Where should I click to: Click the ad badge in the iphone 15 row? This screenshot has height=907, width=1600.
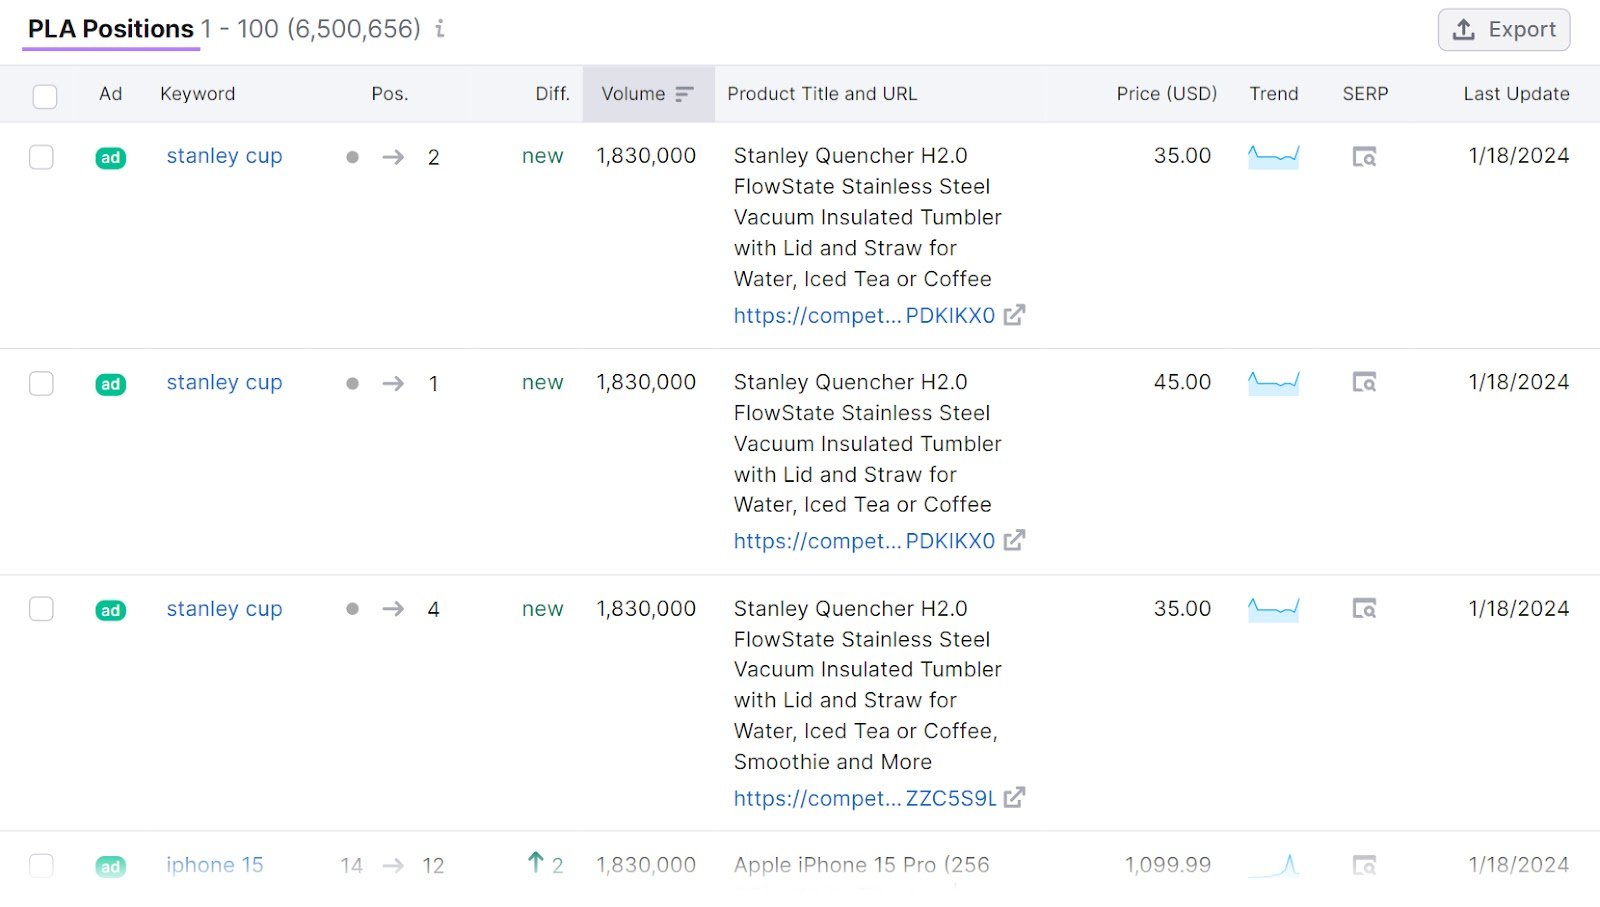point(111,866)
